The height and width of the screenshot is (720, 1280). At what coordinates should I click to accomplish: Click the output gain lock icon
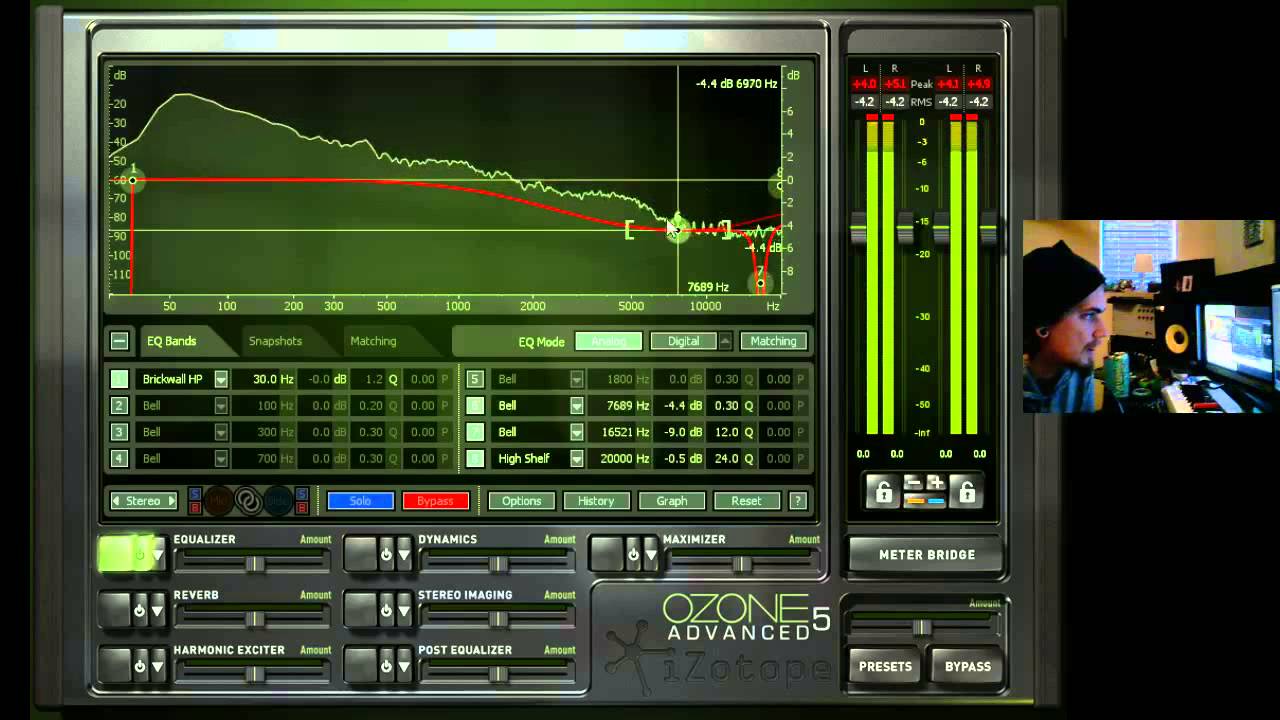966,491
